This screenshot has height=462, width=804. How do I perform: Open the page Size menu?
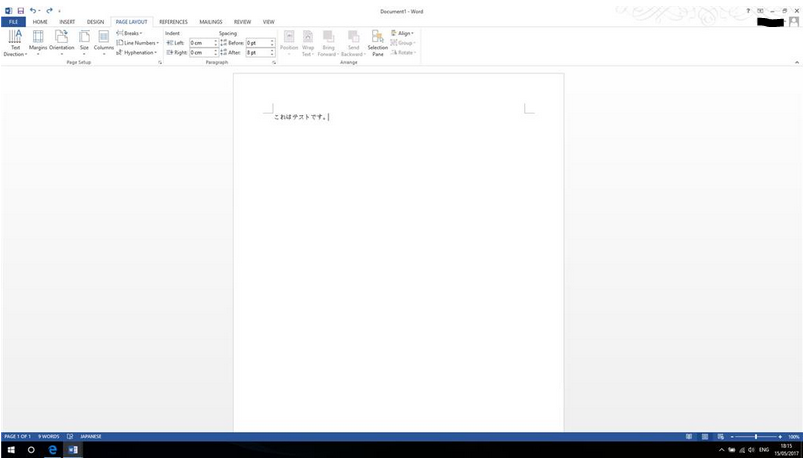(84, 43)
